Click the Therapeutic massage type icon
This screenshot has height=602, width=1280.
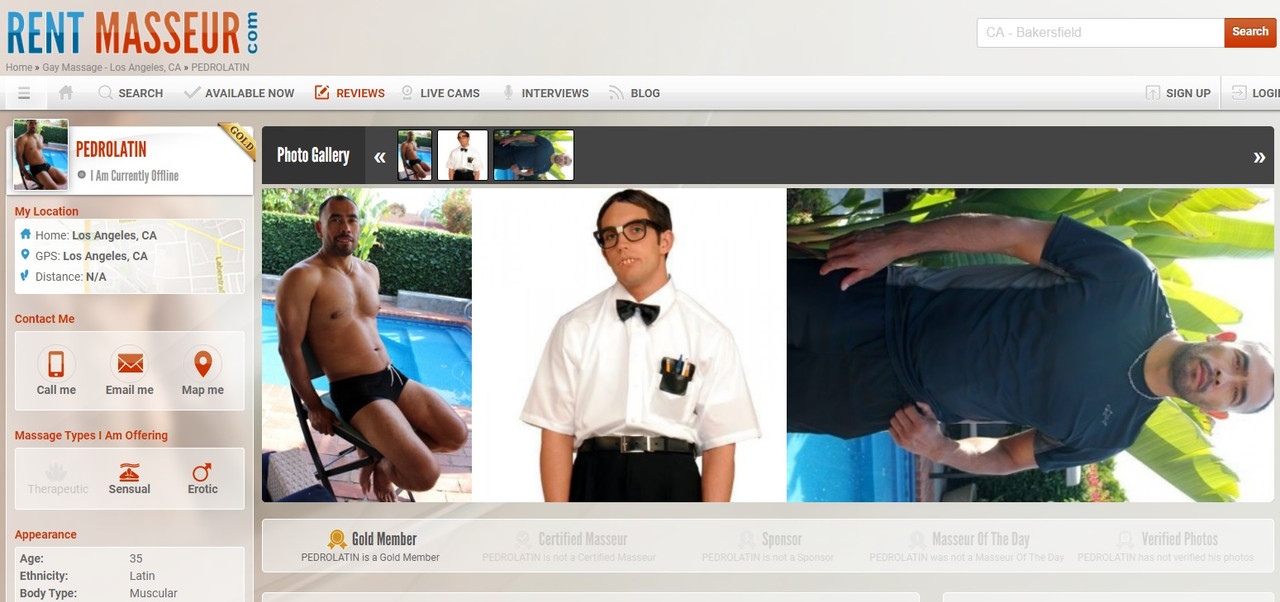point(57,472)
